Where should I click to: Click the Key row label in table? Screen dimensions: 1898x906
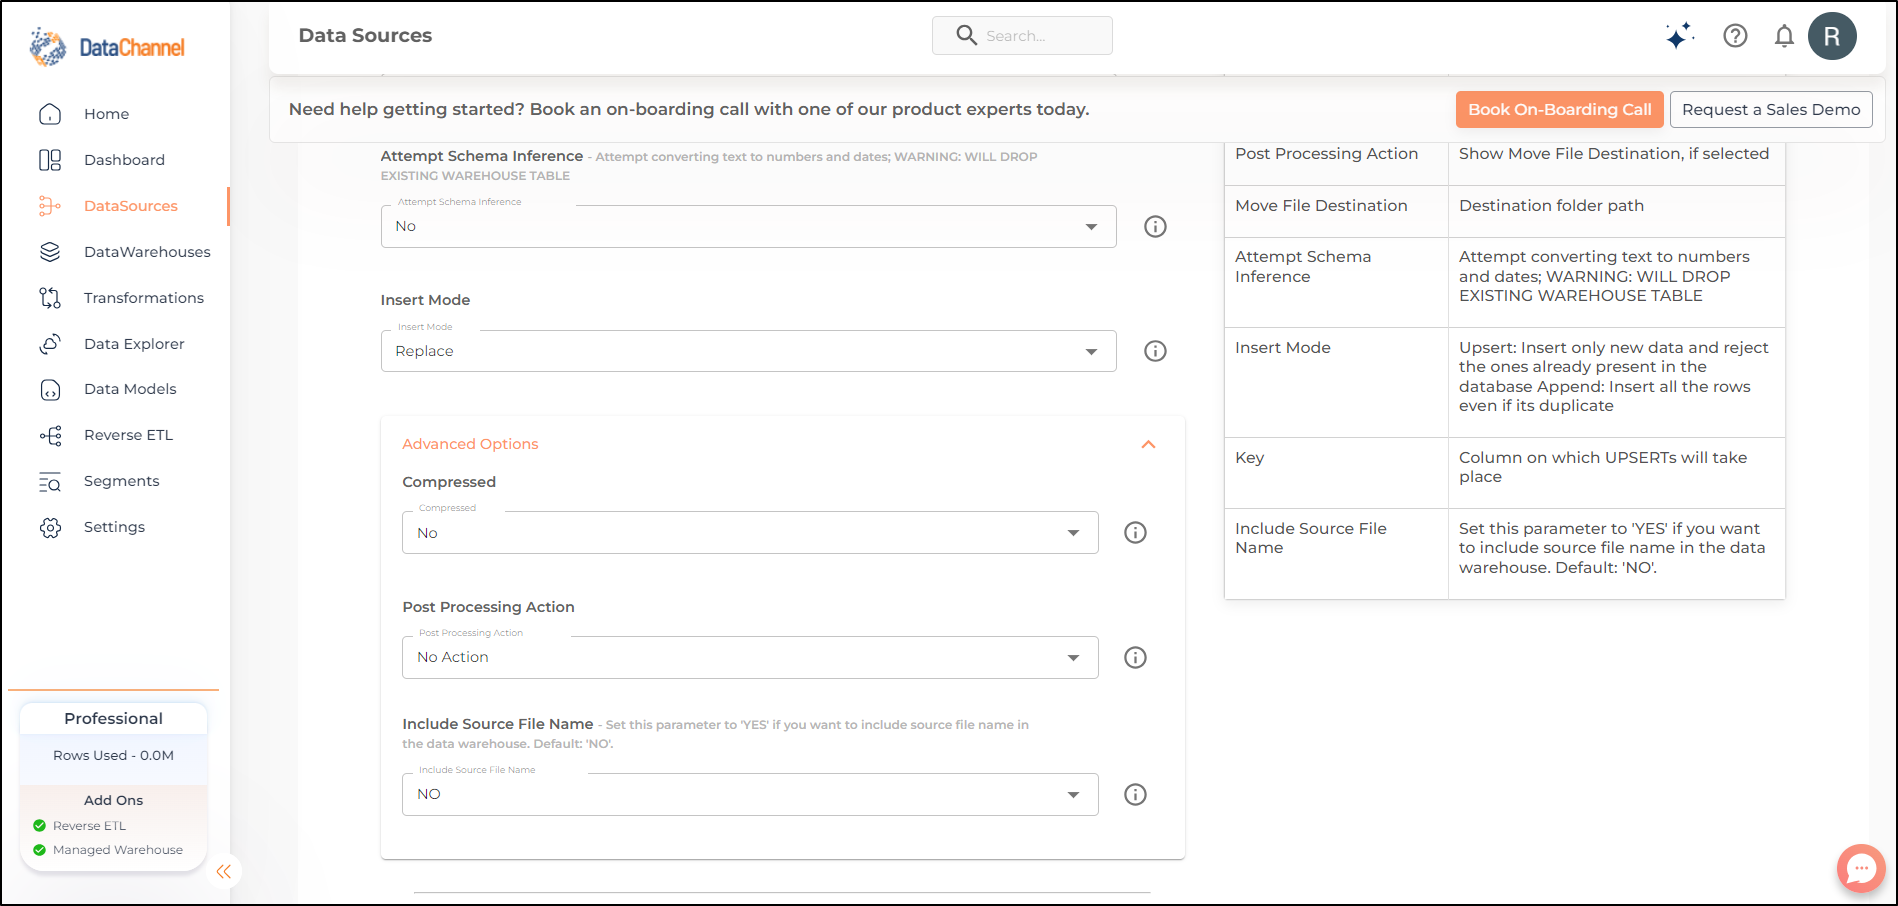coord(1250,458)
